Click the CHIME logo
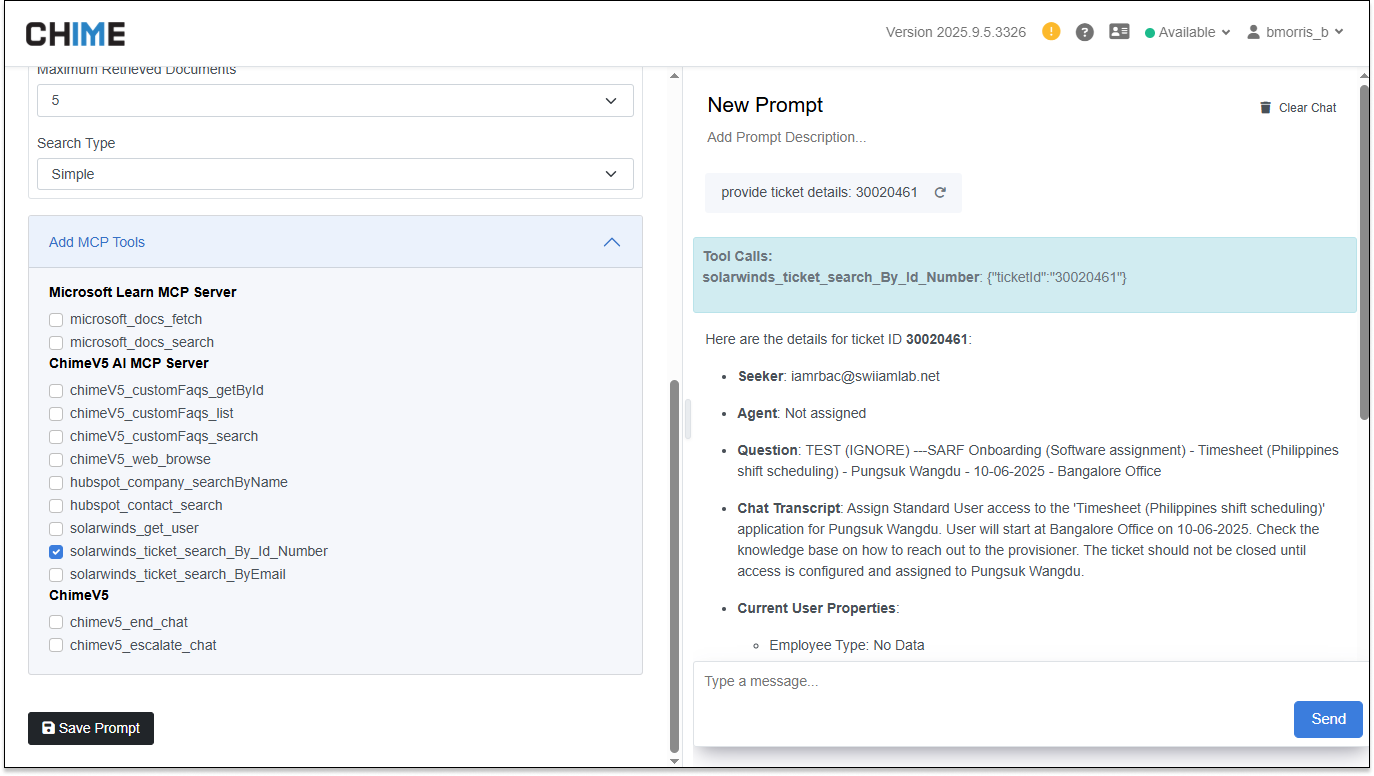This screenshot has height=776, width=1374. click(x=76, y=34)
